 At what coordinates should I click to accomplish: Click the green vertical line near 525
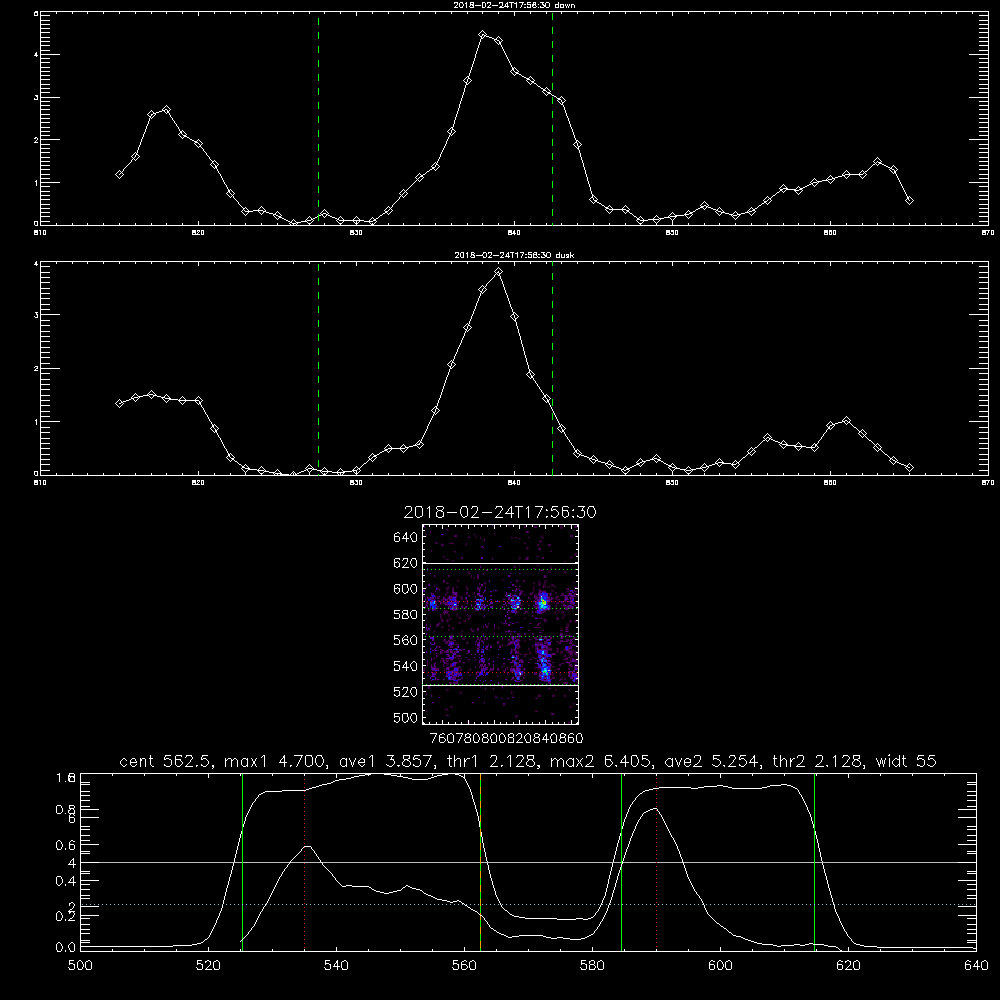(242, 862)
